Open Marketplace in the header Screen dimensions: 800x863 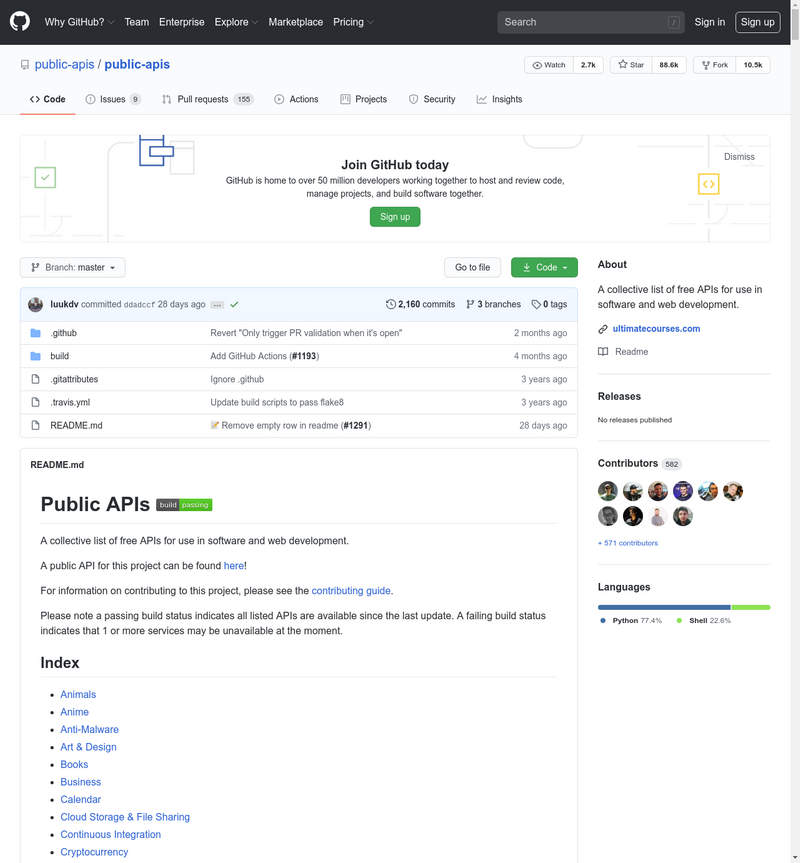tap(295, 22)
